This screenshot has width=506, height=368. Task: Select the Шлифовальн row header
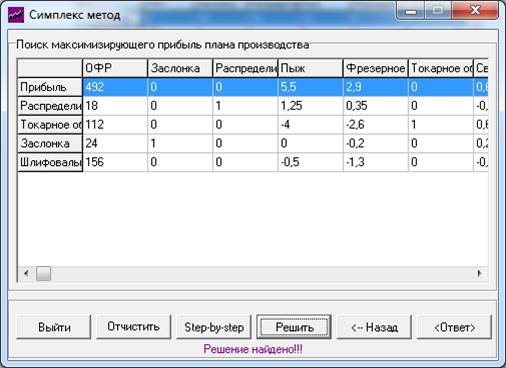click(50, 162)
